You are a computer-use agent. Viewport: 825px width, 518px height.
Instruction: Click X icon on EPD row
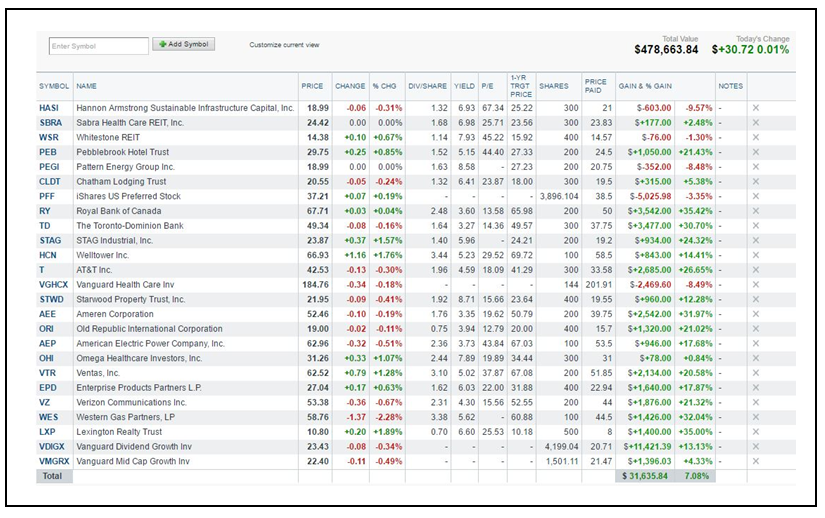tap(756, 388)
